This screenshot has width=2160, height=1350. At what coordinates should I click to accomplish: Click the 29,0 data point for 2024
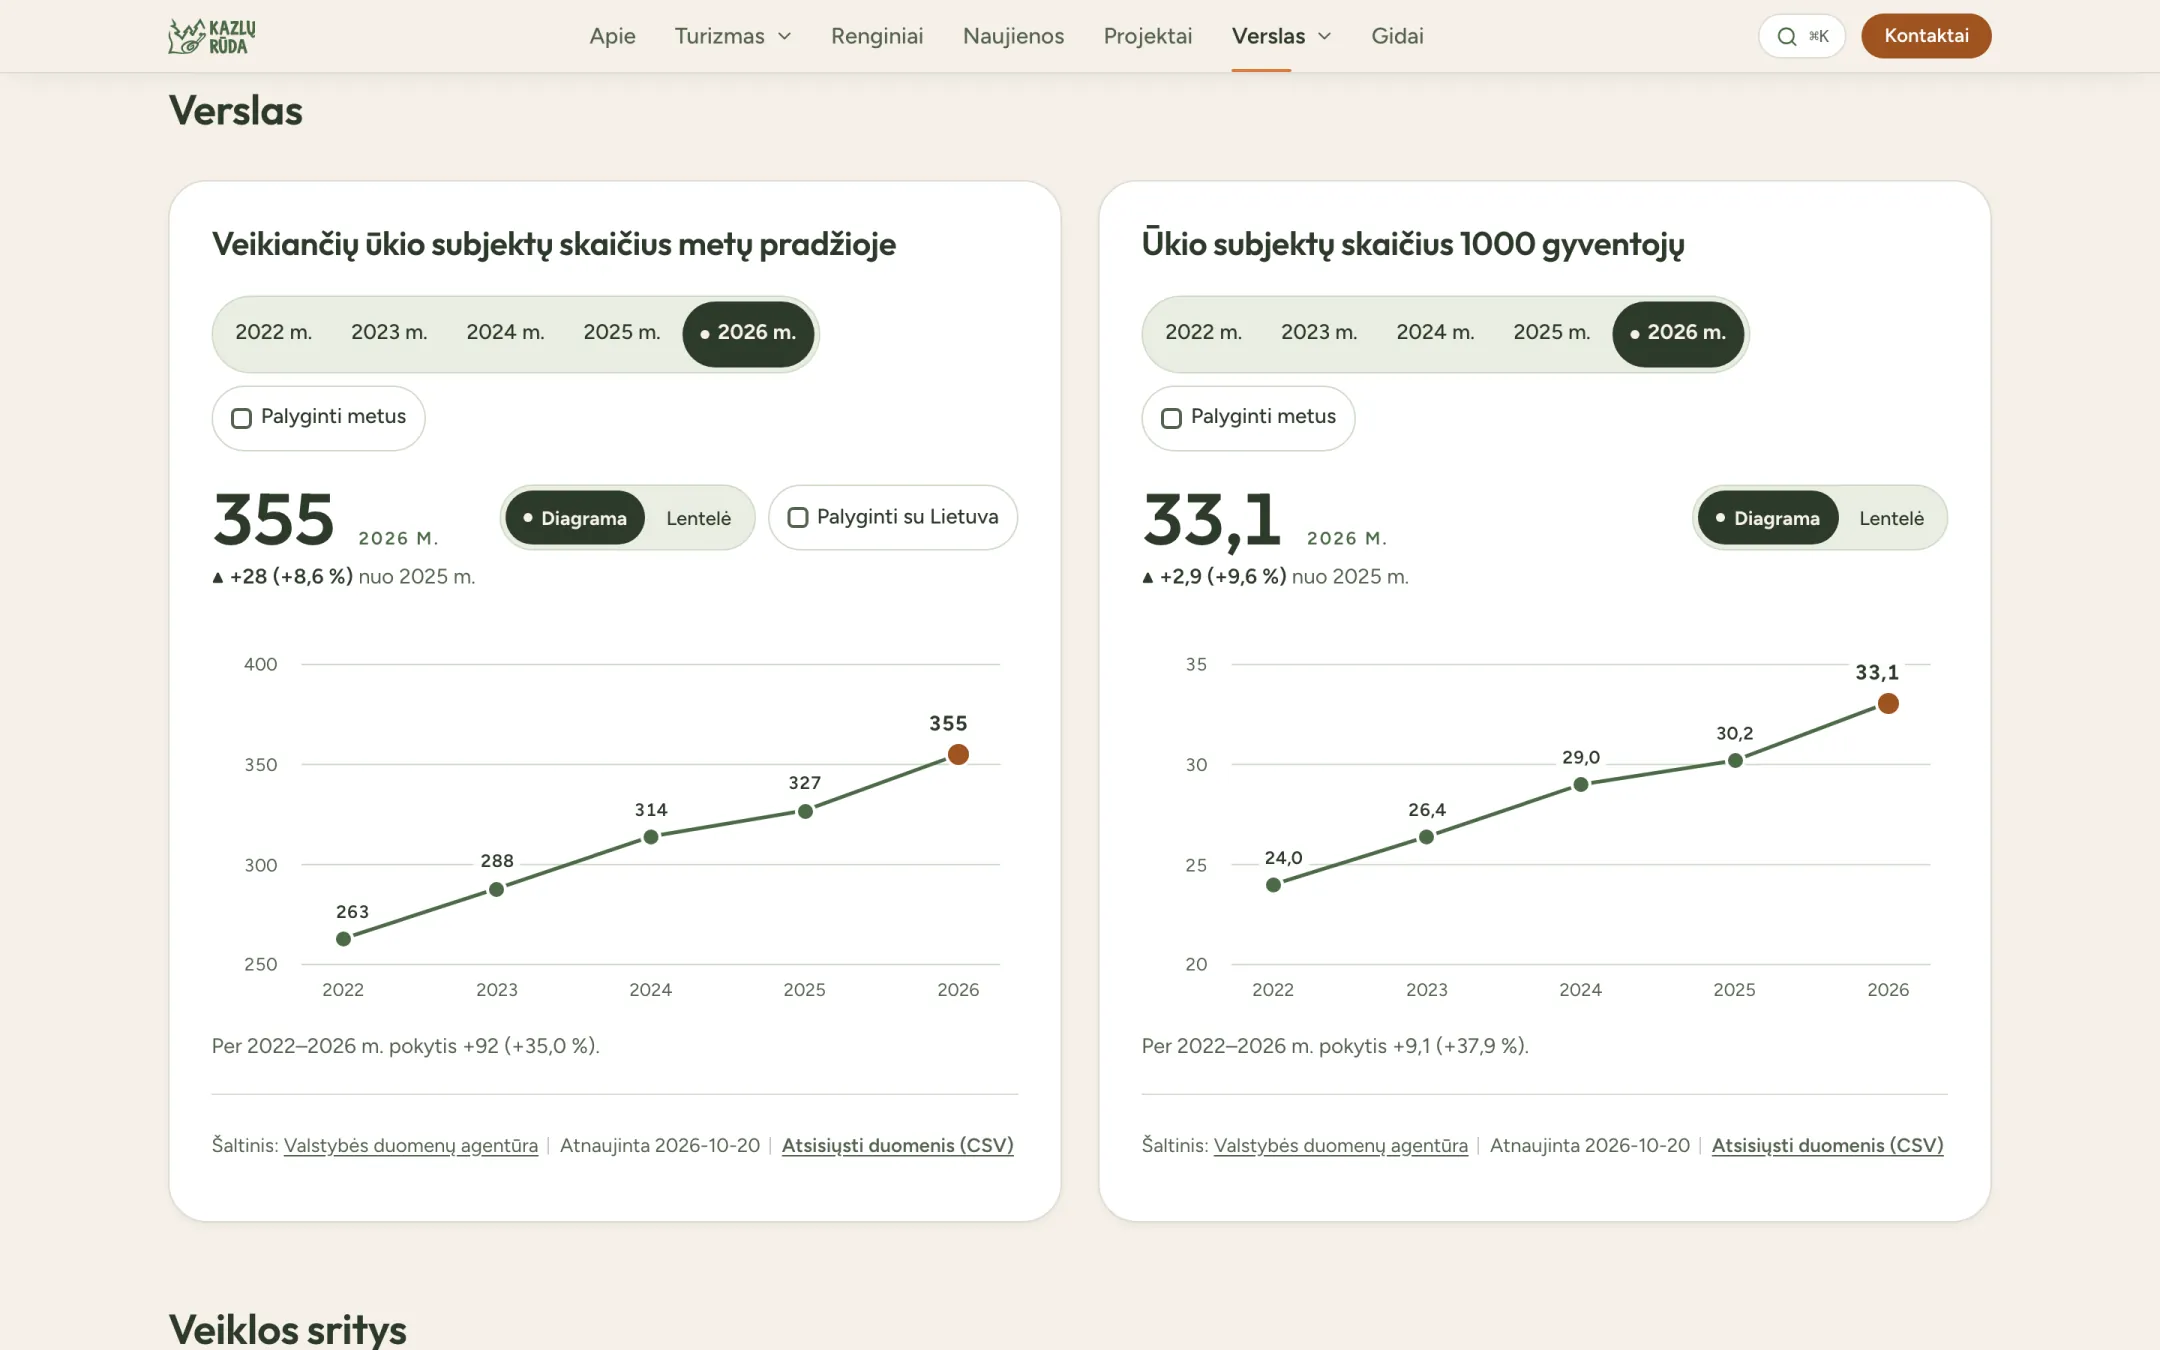pyautogui.click(x=1581, y=785)
